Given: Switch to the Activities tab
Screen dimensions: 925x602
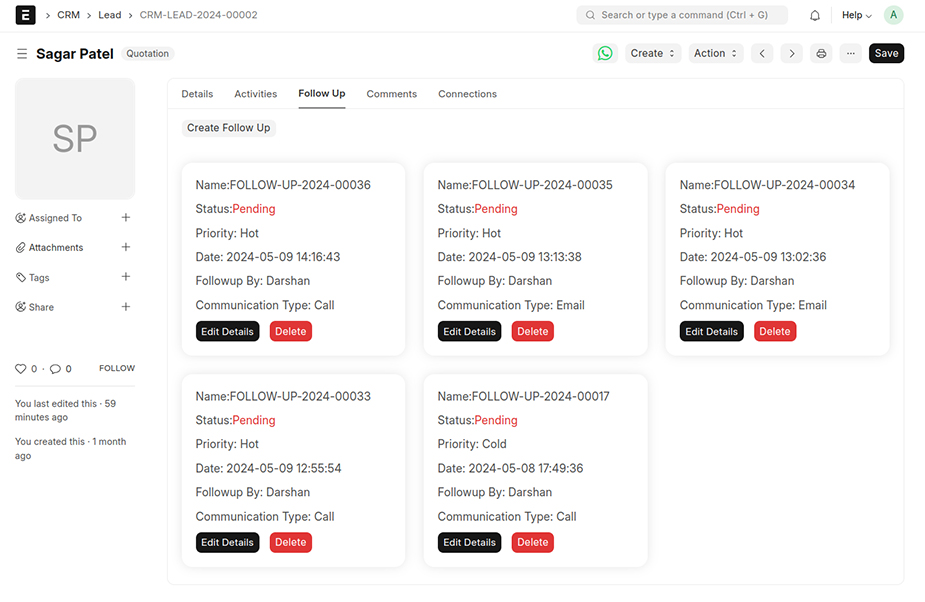Looking at the screenshot, I should (x=255, y=94).
